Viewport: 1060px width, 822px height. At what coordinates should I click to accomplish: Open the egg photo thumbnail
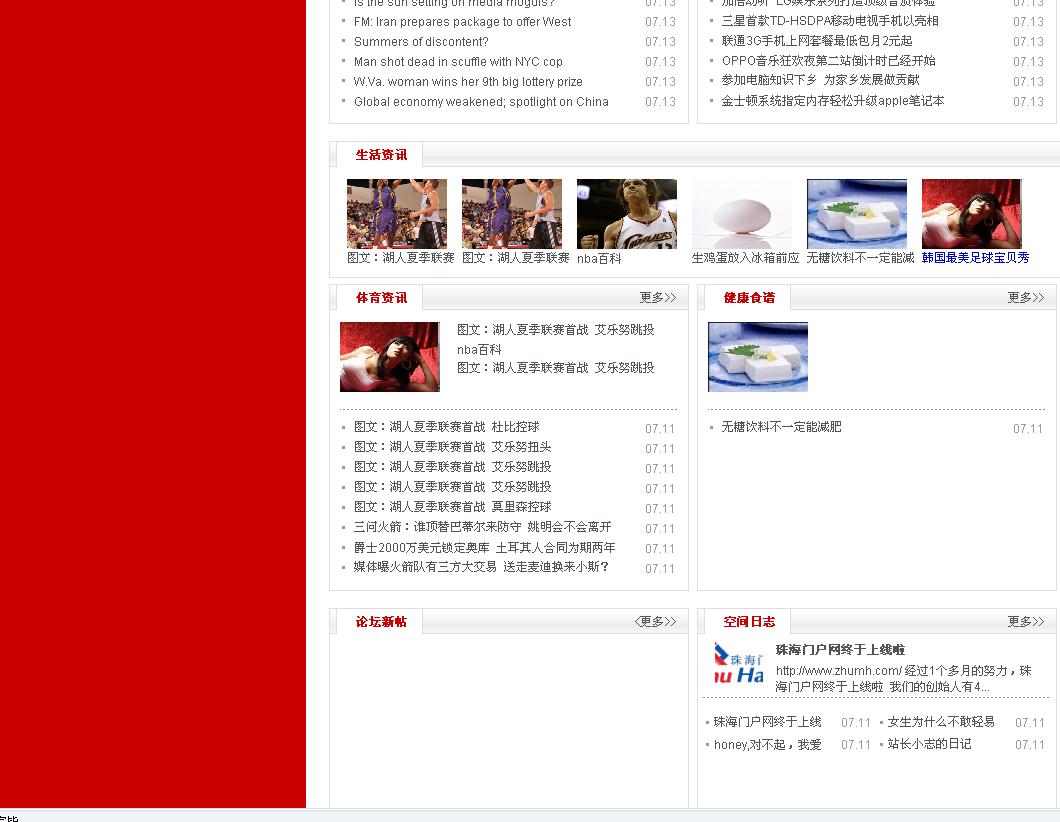[742, 214]
